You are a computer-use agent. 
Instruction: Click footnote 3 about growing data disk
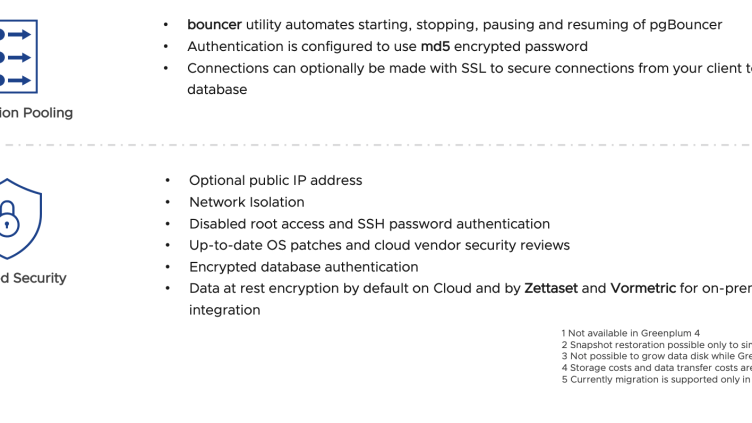tap(656, 356)
